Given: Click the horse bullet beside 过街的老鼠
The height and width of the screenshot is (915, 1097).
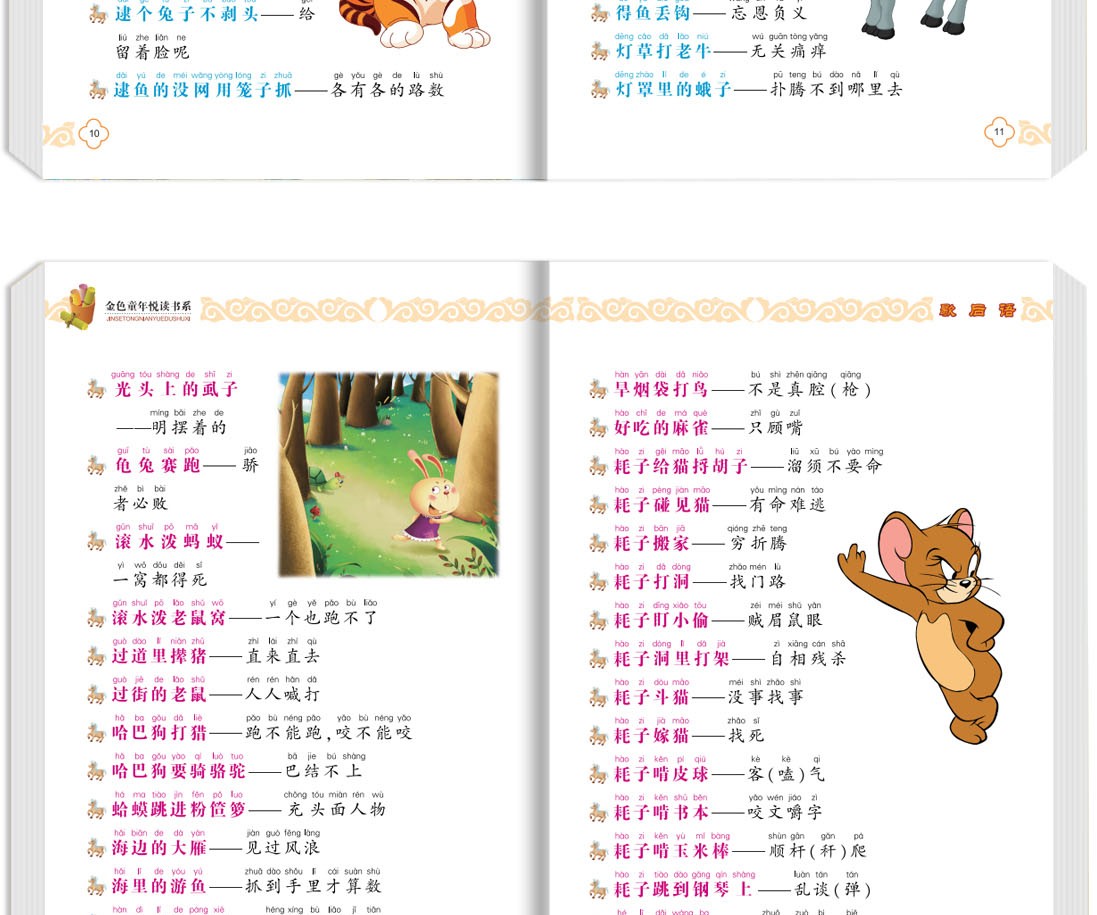Looking at the screenshot, I should [x=97, y=694].
